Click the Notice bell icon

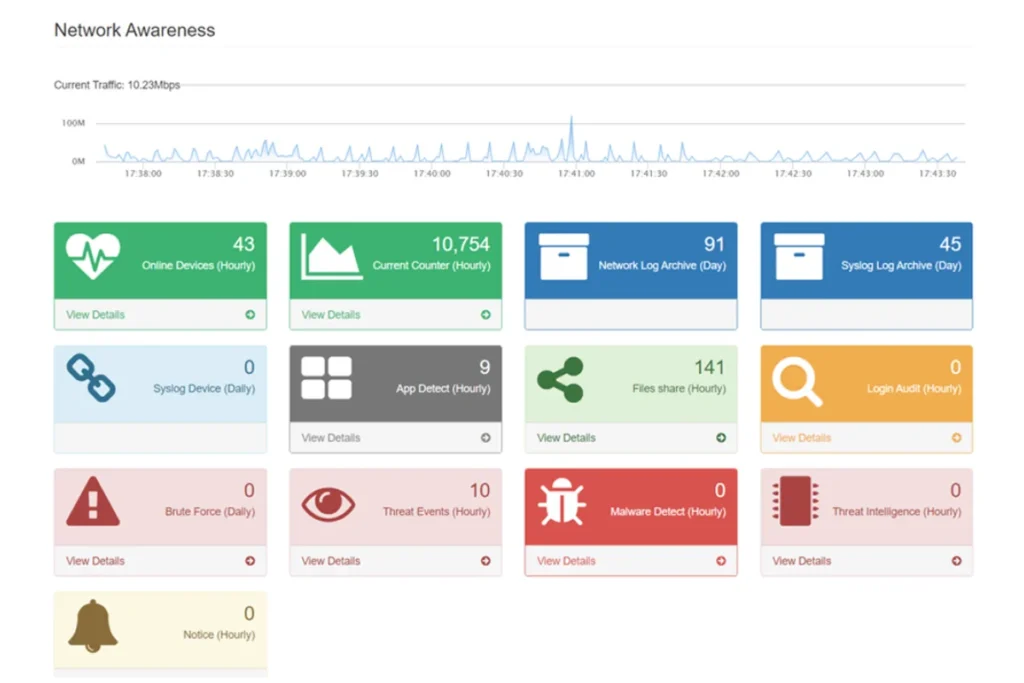click(x=92, y=627)
